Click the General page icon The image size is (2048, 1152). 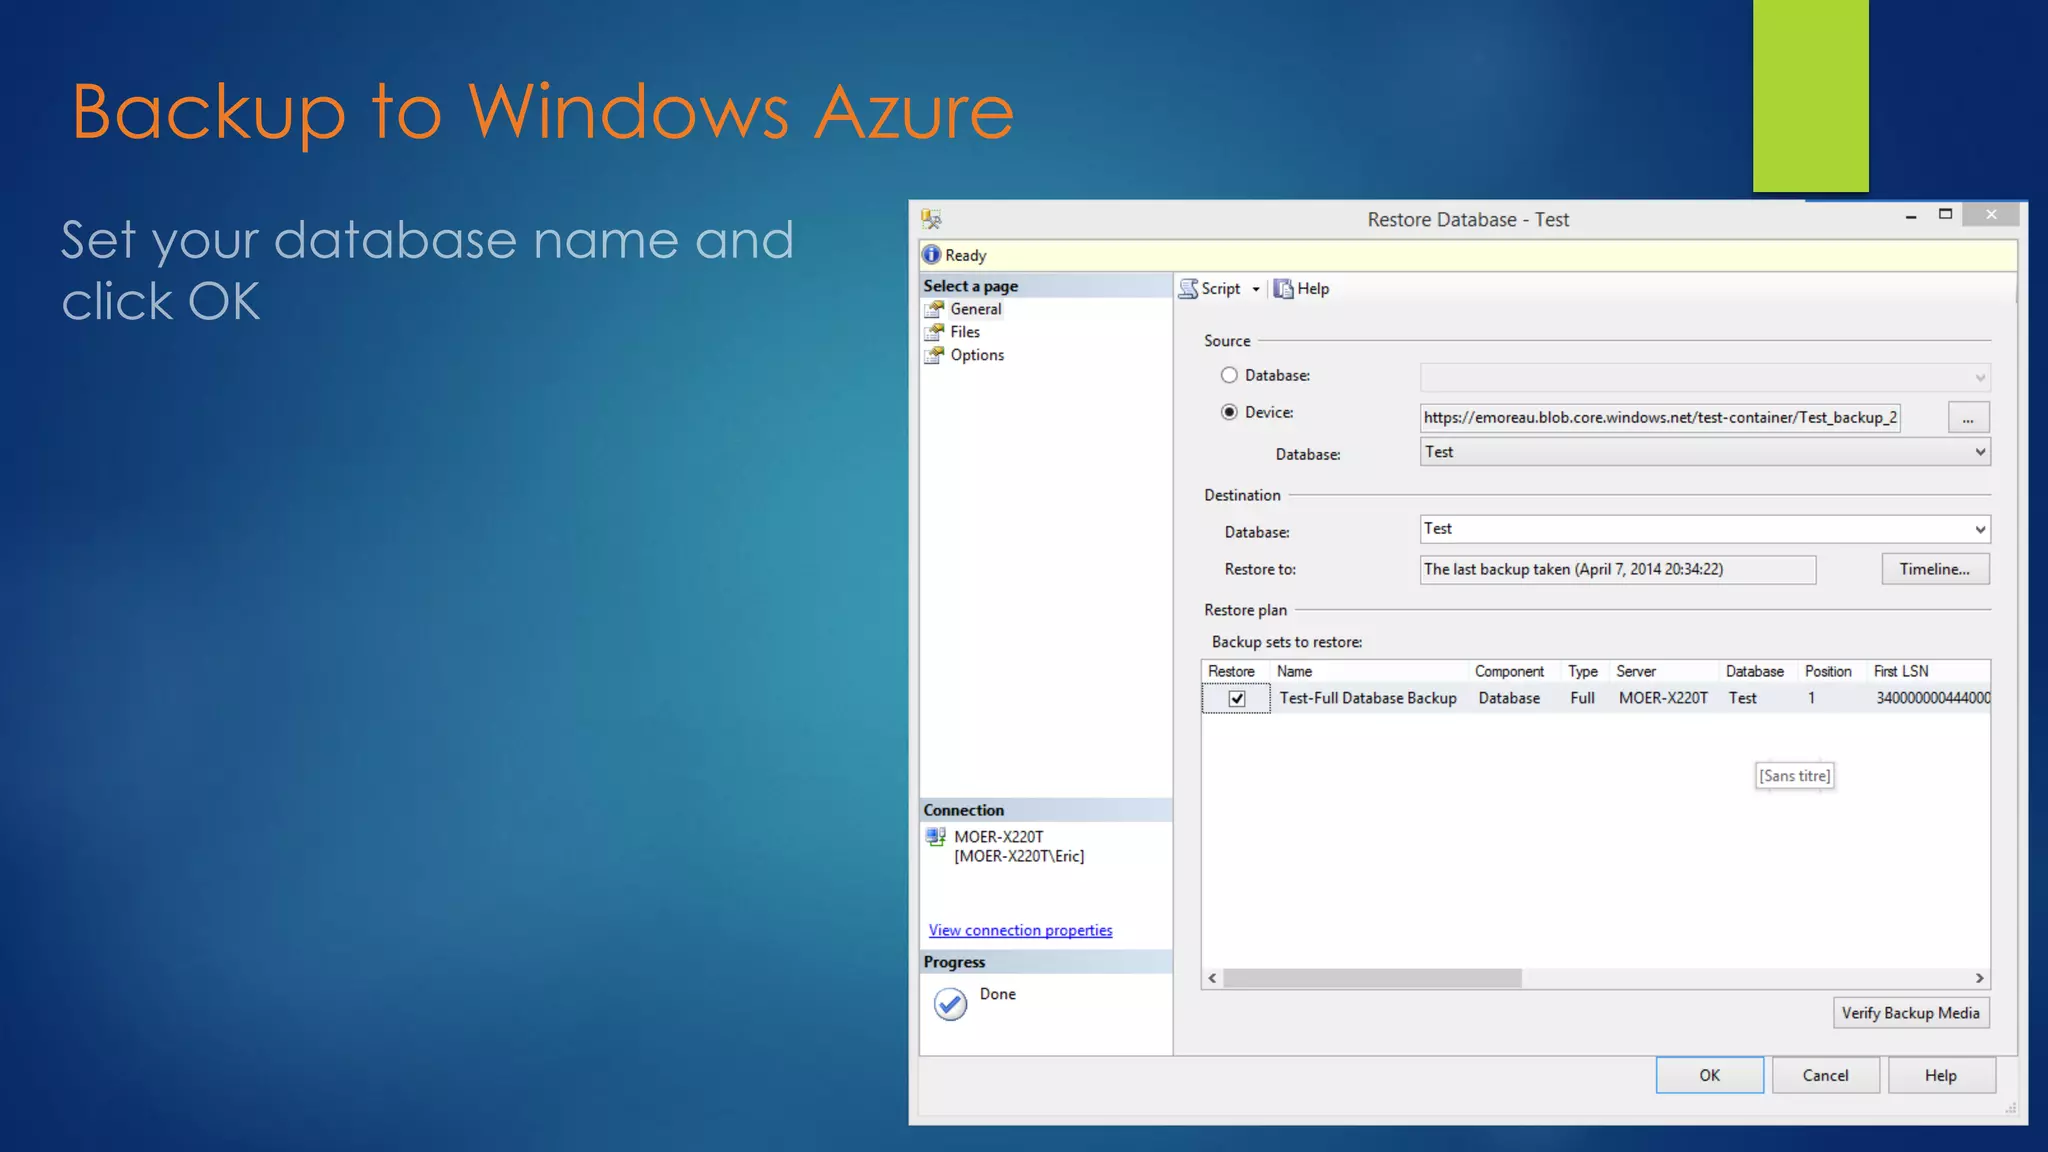934,309
